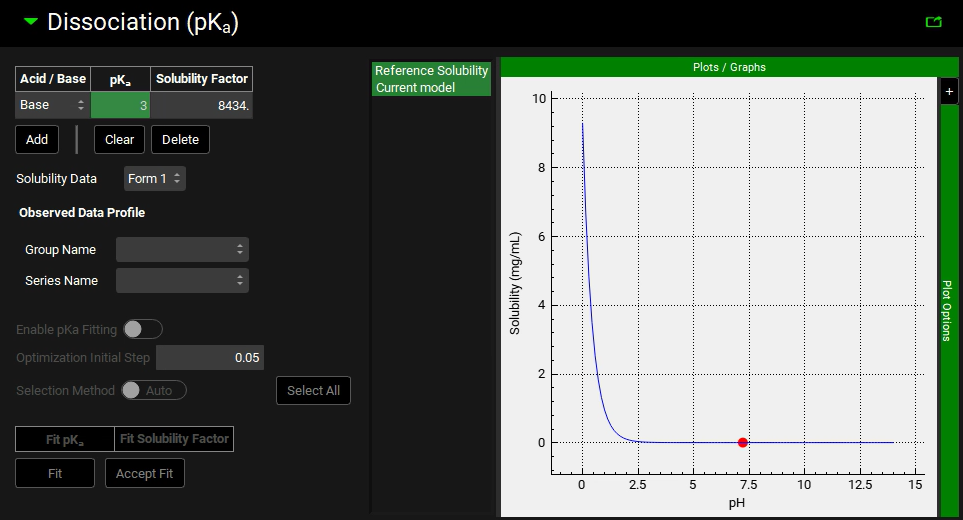Click the Accept Fit button
The height and width of the screenshot is (520, 963).
coord(145,473)
